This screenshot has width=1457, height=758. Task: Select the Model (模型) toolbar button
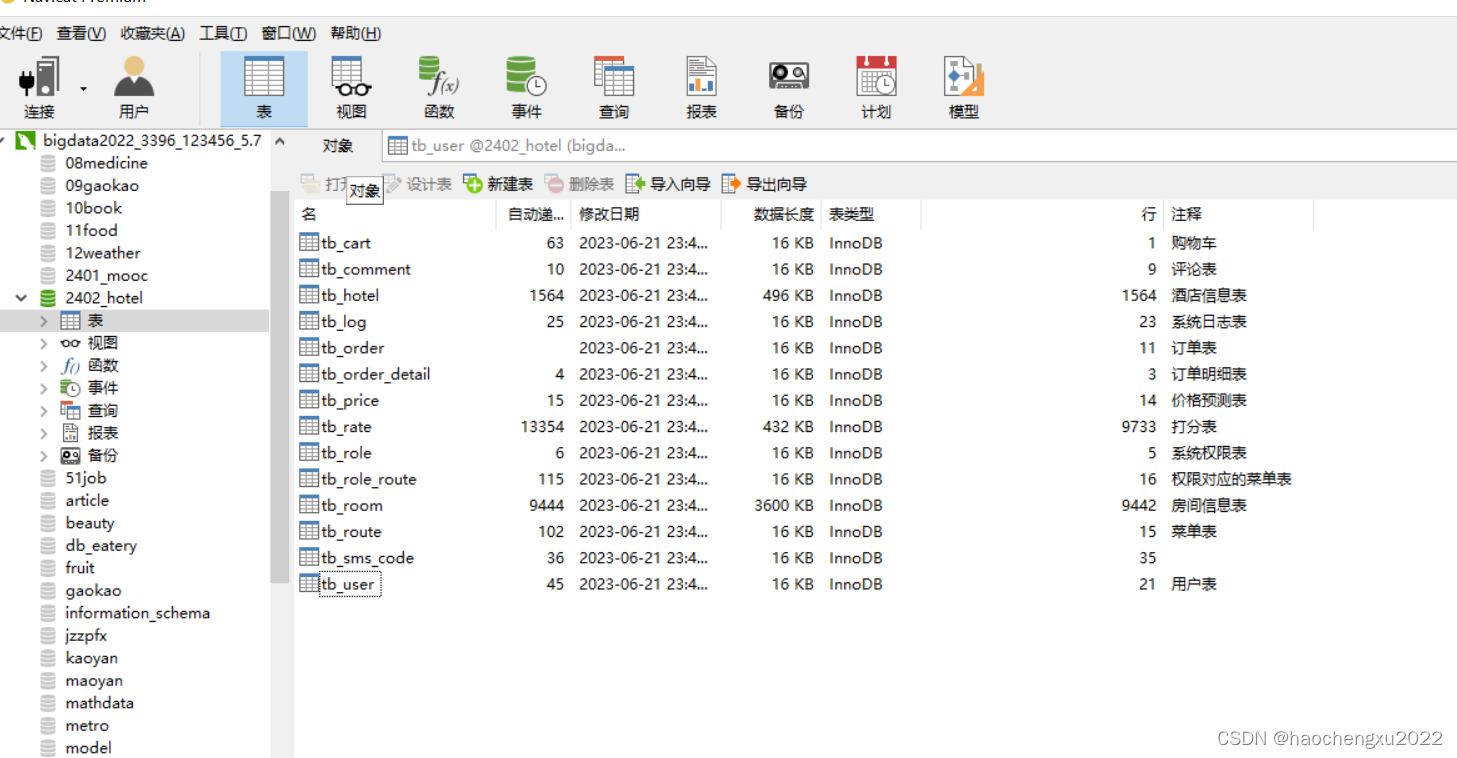pyautogui.click(x=964, y=88)
